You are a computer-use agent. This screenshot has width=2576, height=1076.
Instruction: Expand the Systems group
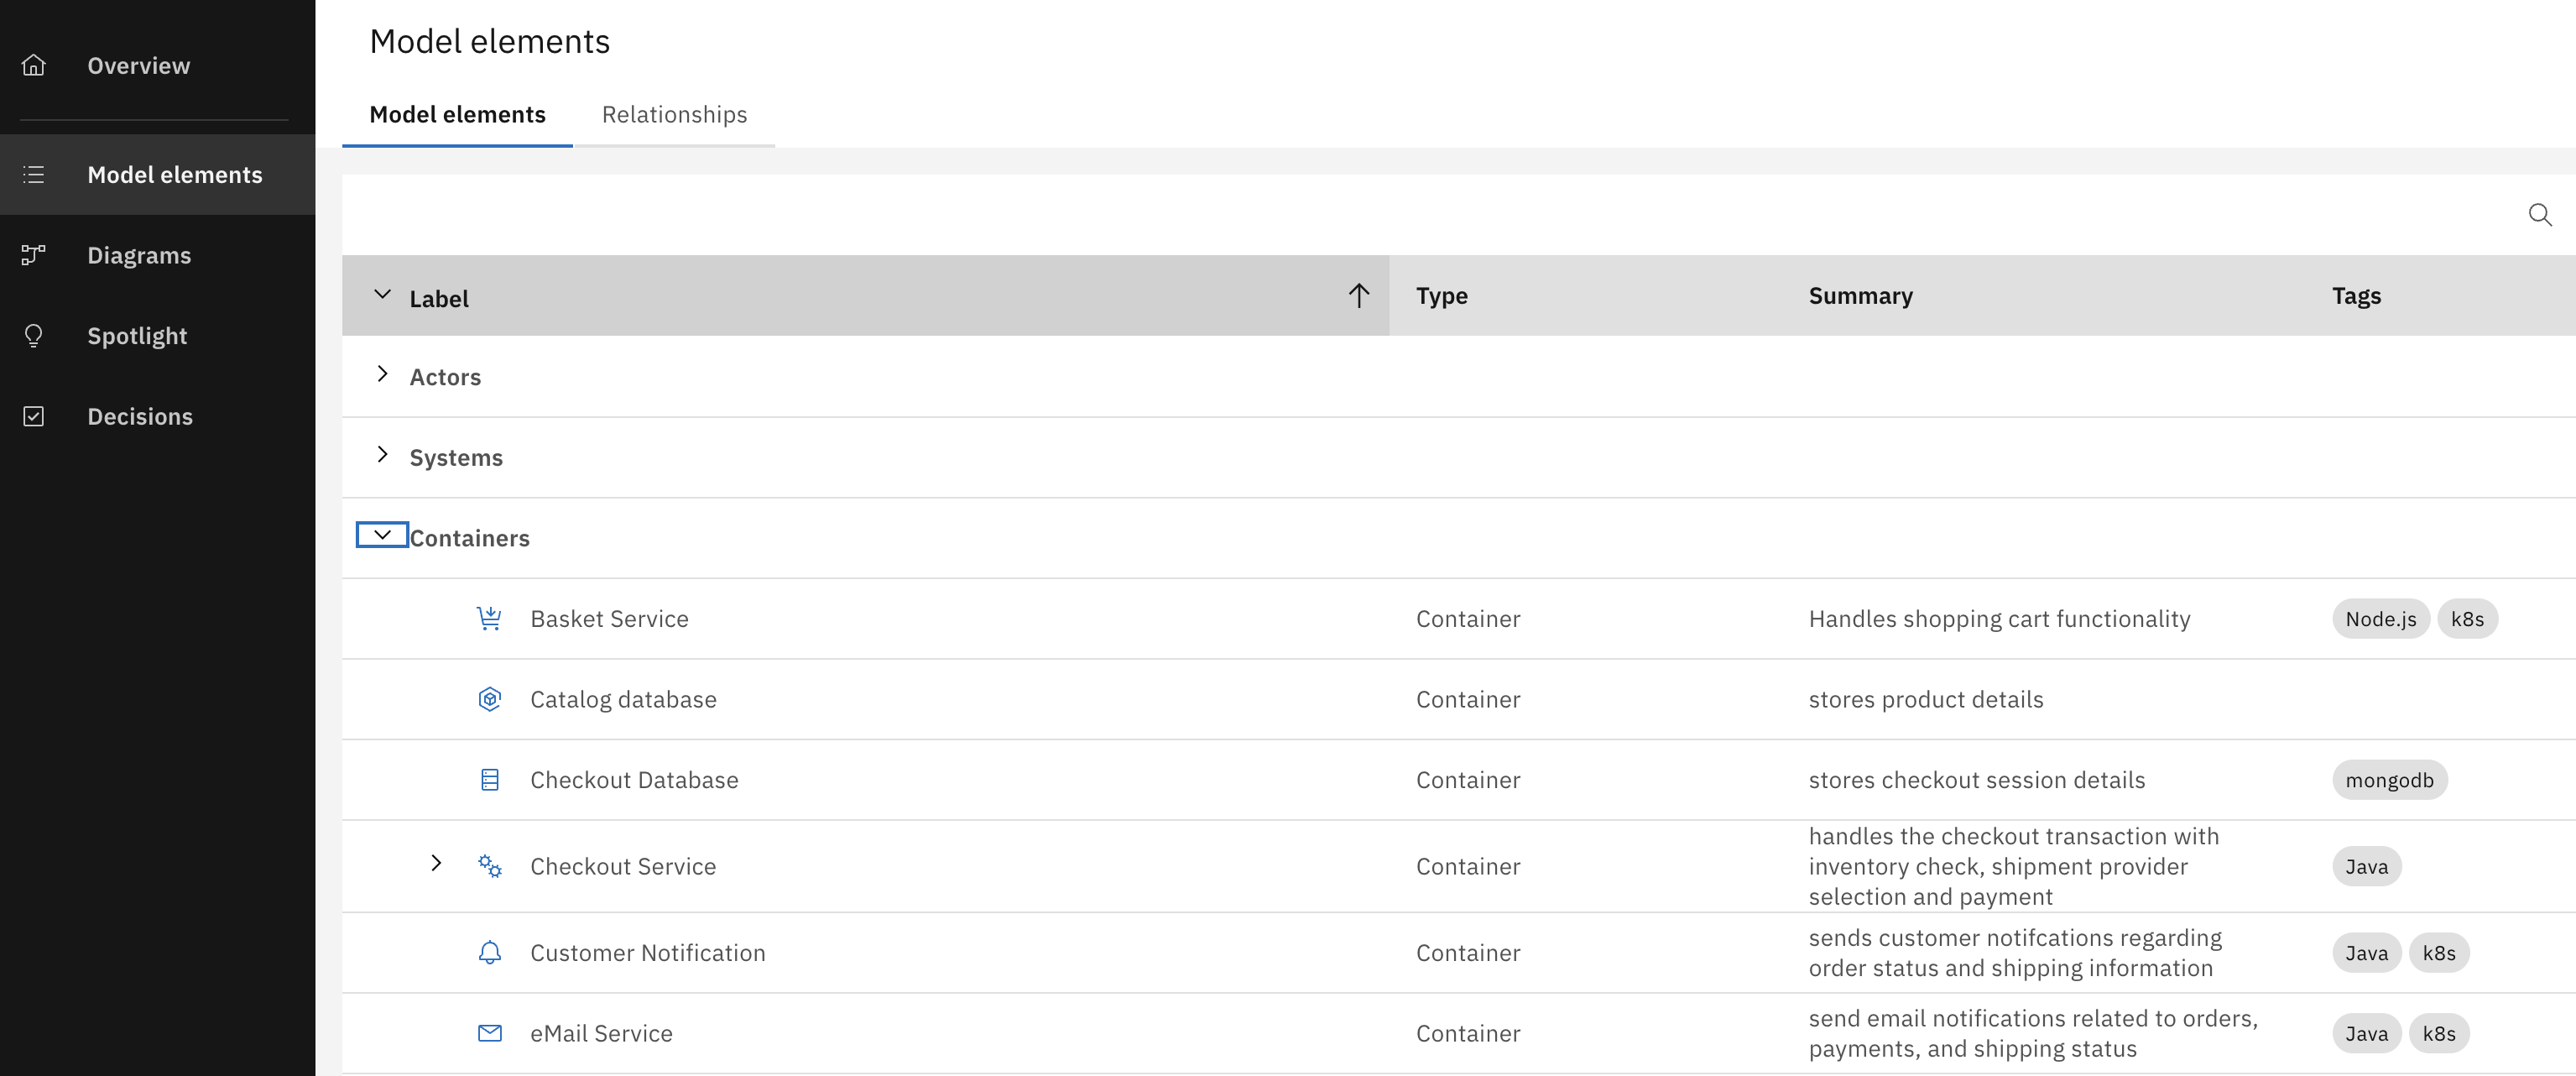(x=382, y=455)
